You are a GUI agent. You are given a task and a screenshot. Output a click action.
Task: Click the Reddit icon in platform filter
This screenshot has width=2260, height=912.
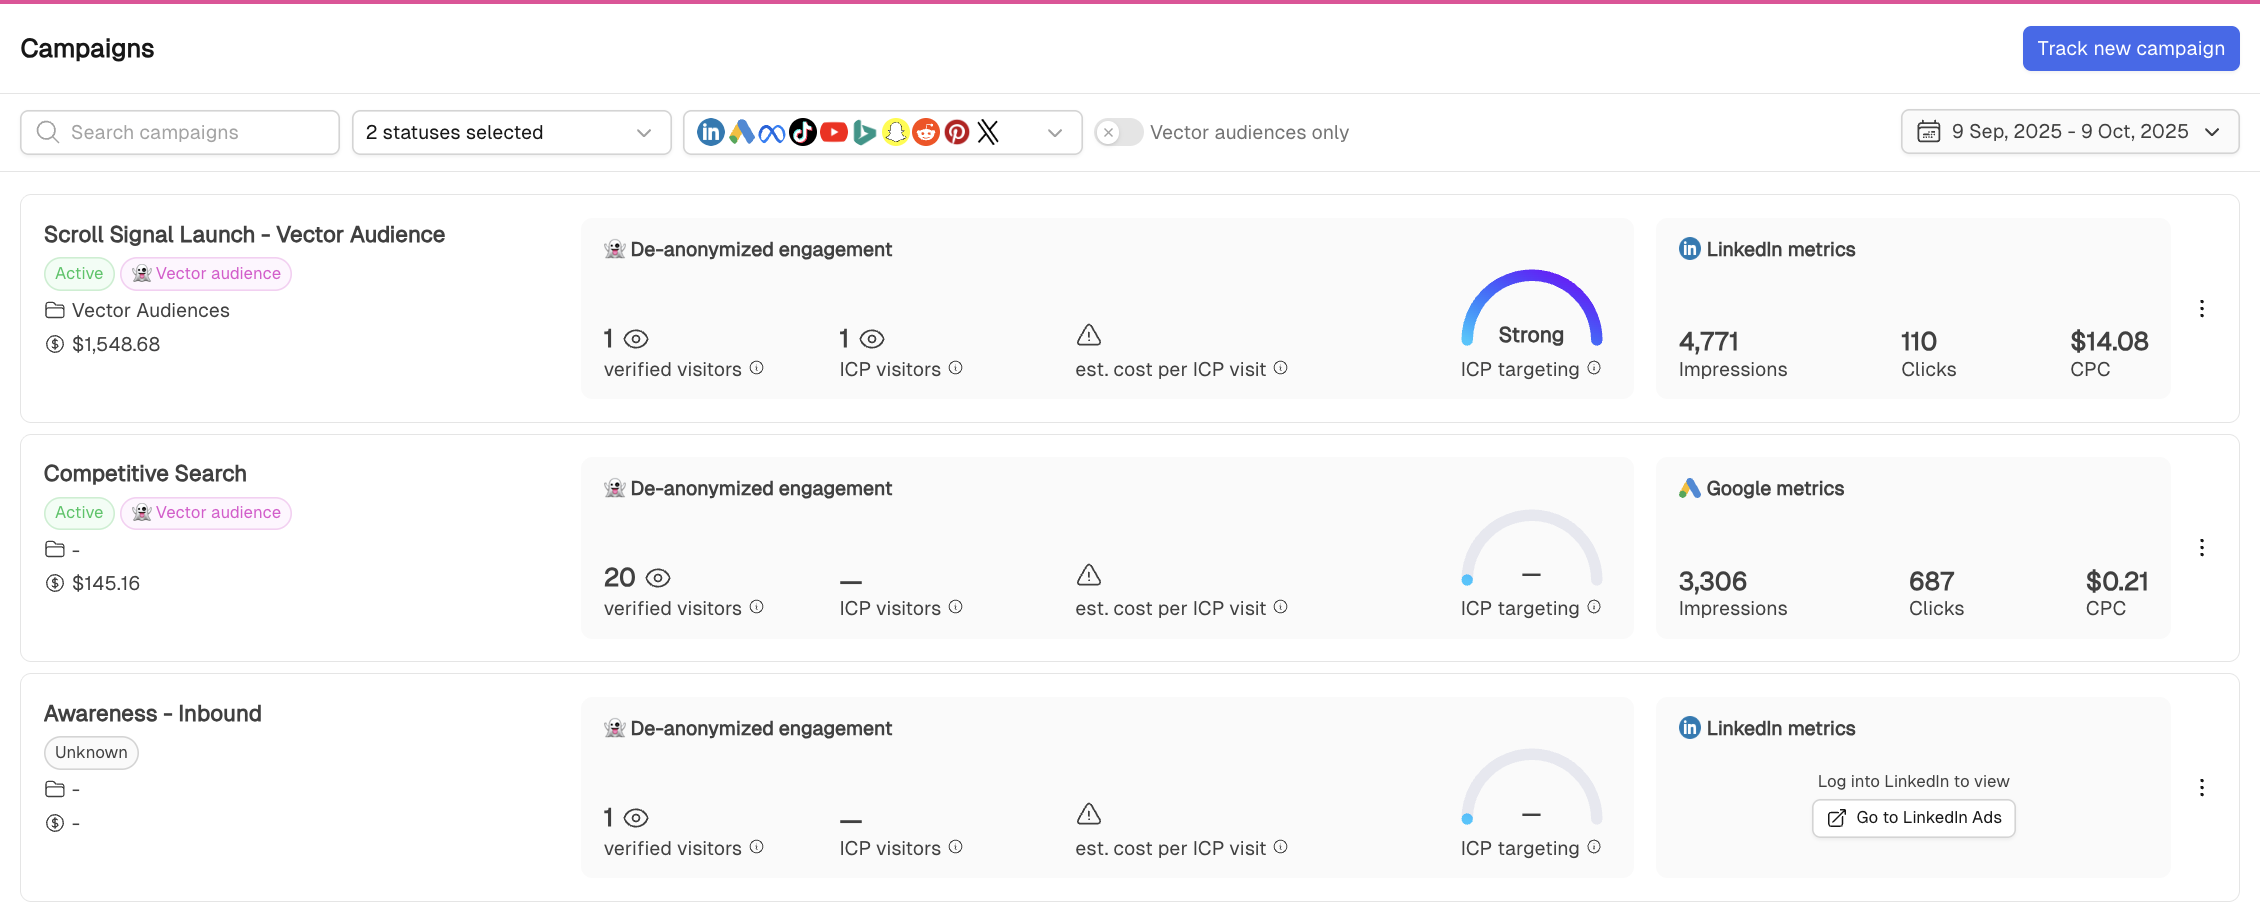(x=927, y=132)
